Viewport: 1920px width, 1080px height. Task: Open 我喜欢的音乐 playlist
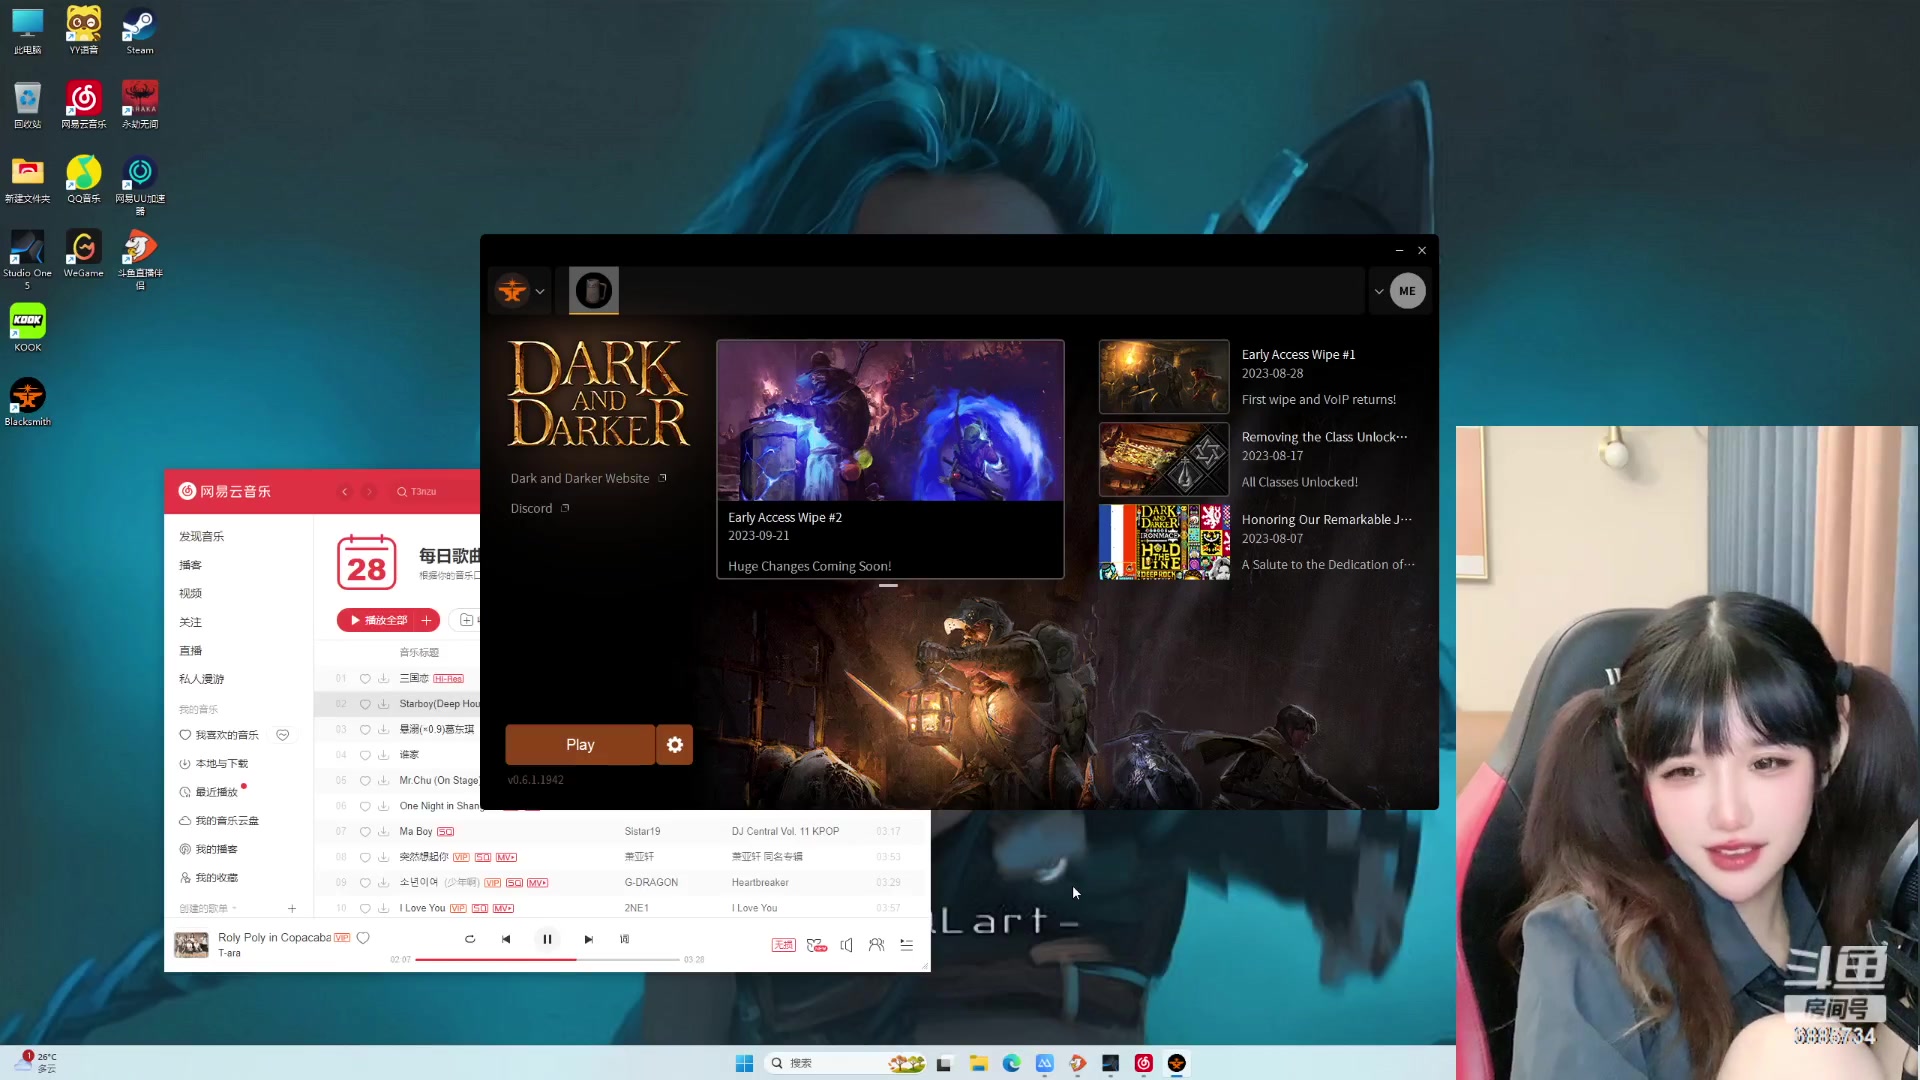[219, 735]
